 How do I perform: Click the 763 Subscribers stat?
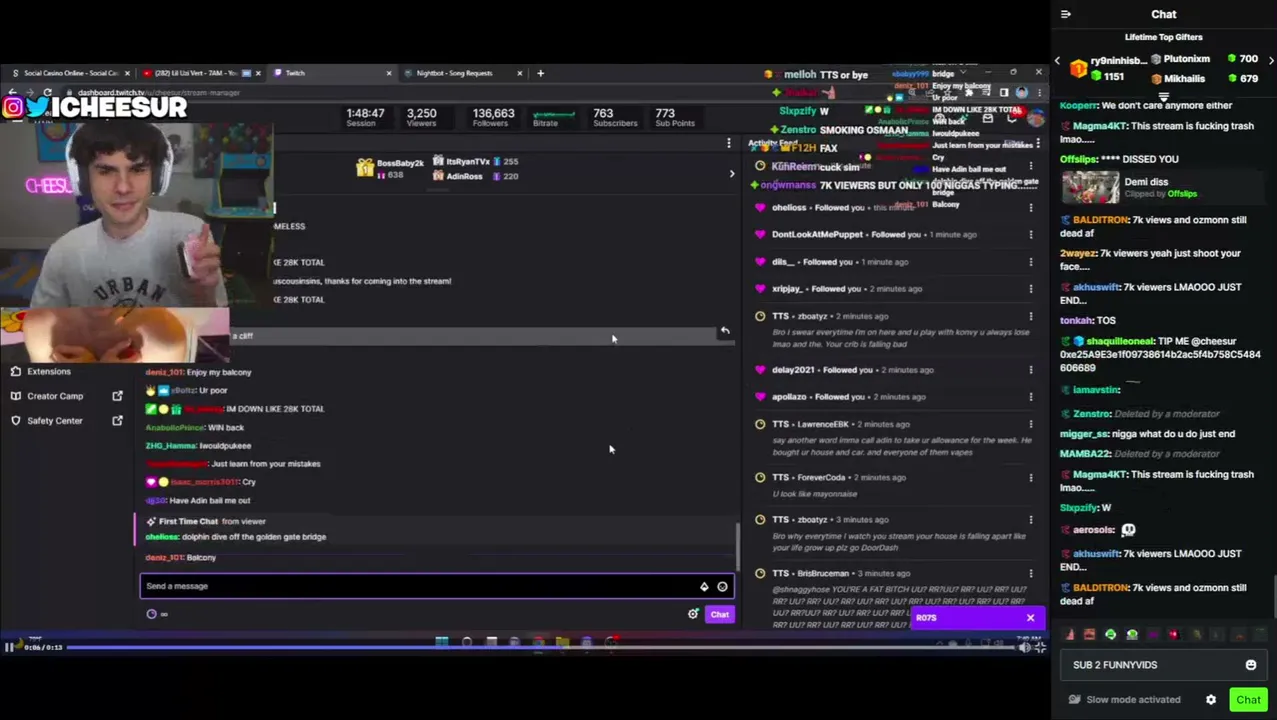tap(614, 117)
